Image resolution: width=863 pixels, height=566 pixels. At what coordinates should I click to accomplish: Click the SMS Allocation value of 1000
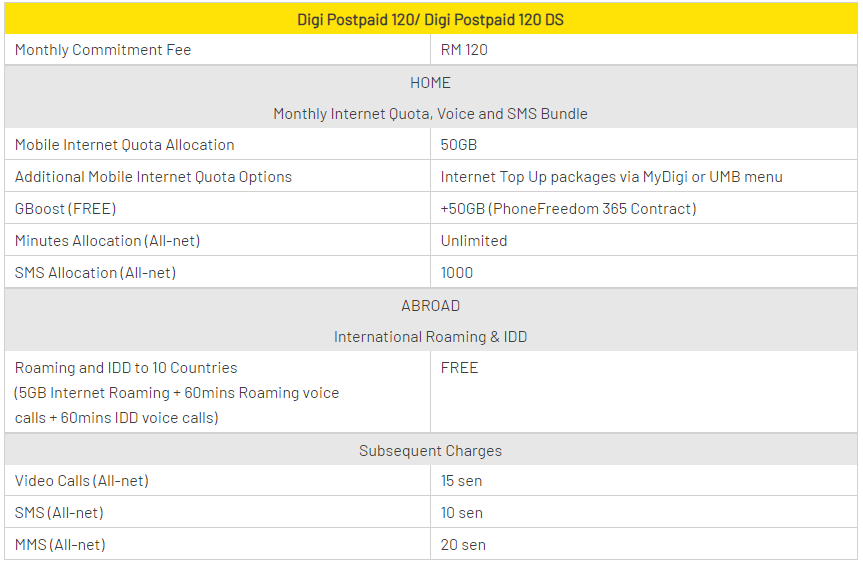click(457, 273)
